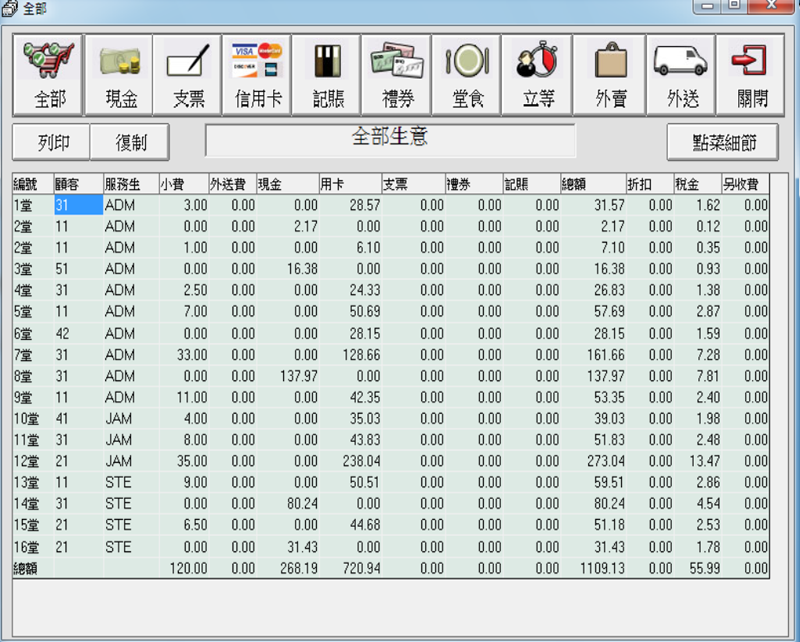This screenshot has width=800, height=642.
Task: Click the 外送費 column header
Action: [x=232, y=184]
